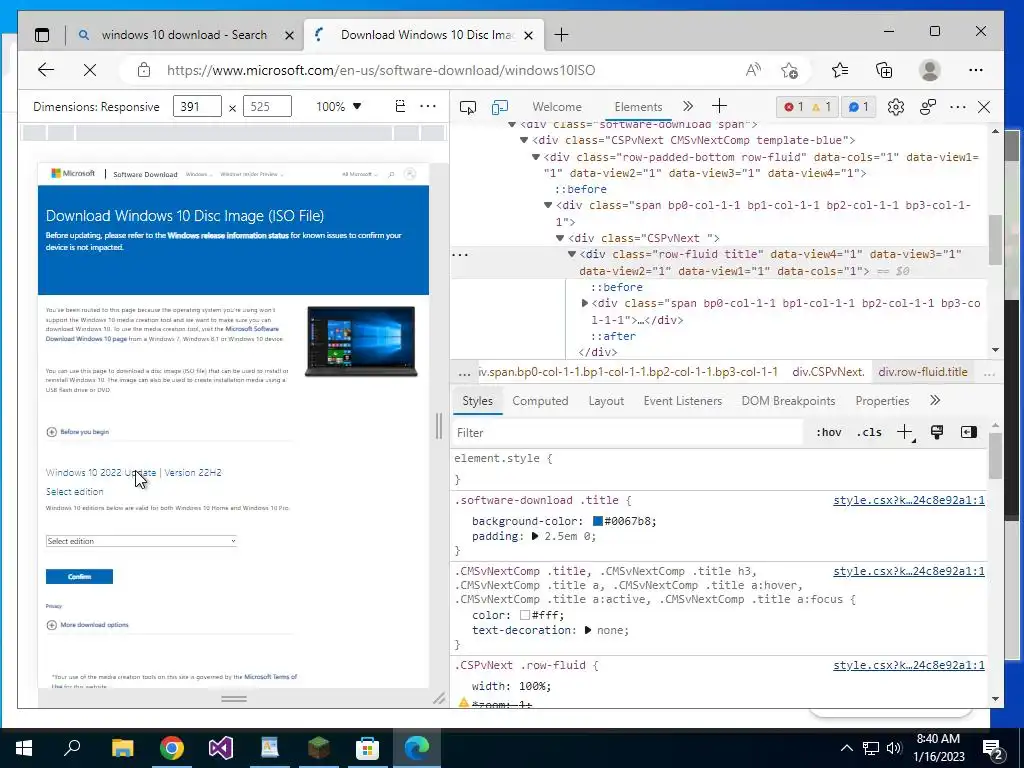Screen dimensions: 1024x768
Task: Toggle computed styles sidebar pane
Action: (969, 432)
